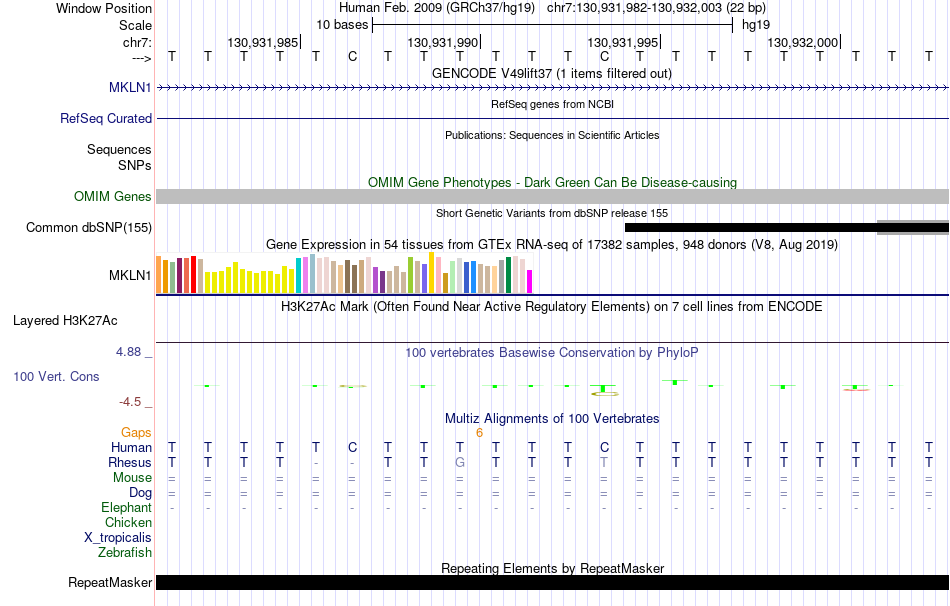Open MKLN1 label of the GENCODE track

[x=130, y=87]
